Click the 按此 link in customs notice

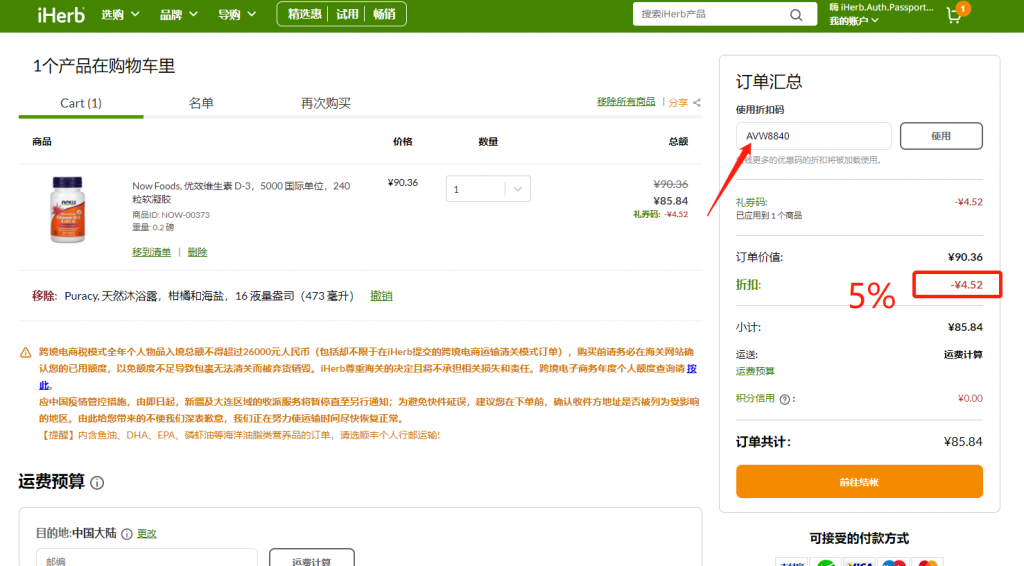[x=691, y=369]
